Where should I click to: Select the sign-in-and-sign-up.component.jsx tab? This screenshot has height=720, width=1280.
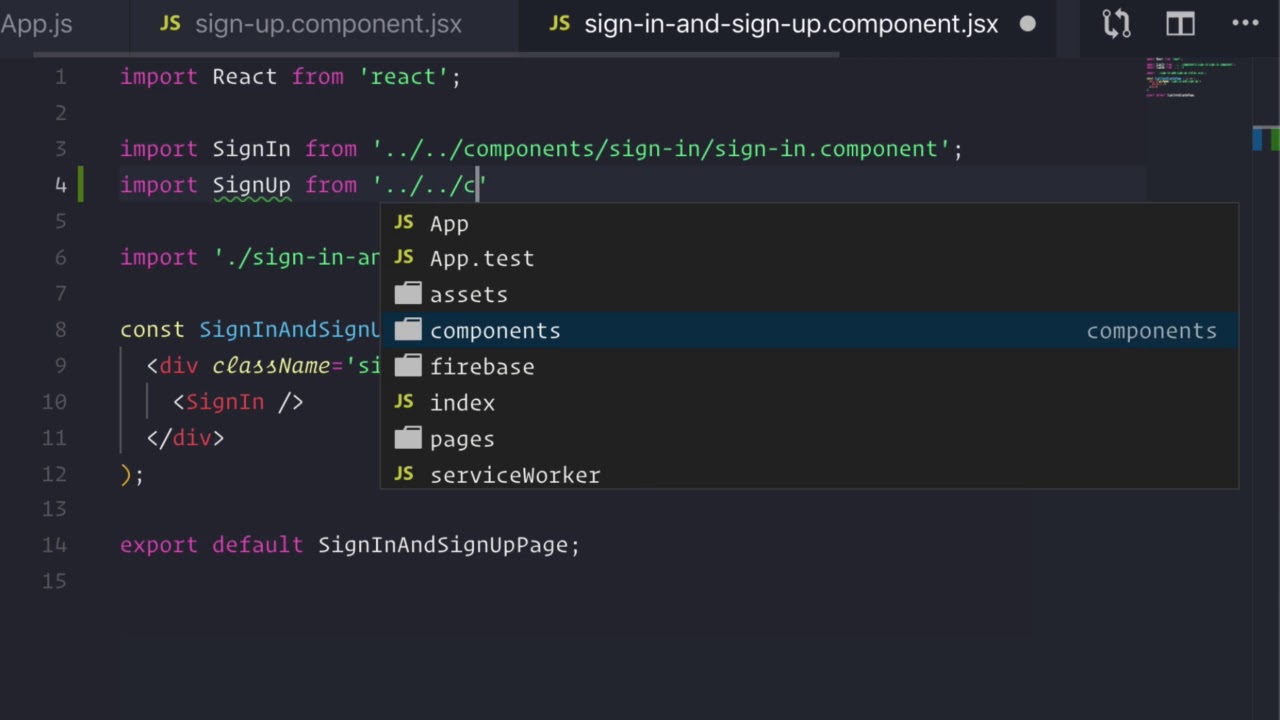tap(791, 24)
